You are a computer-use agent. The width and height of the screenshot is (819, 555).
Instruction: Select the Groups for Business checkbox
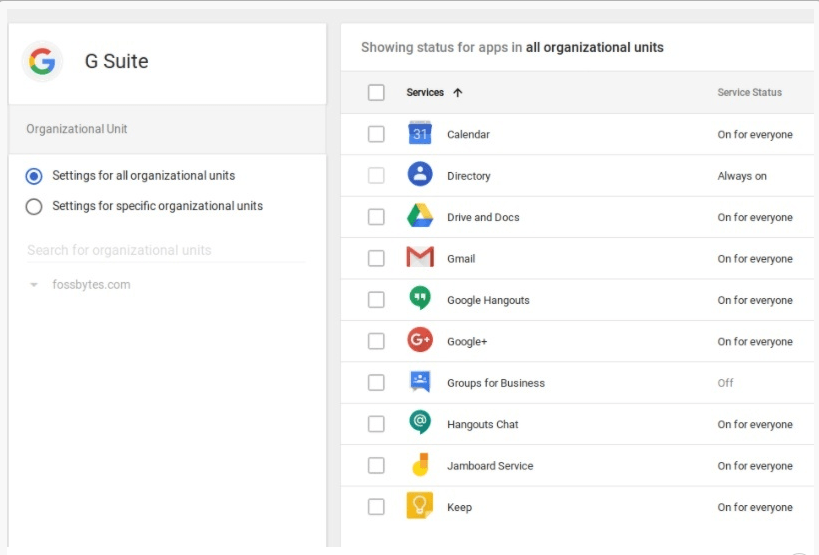[x=376, y=382]
